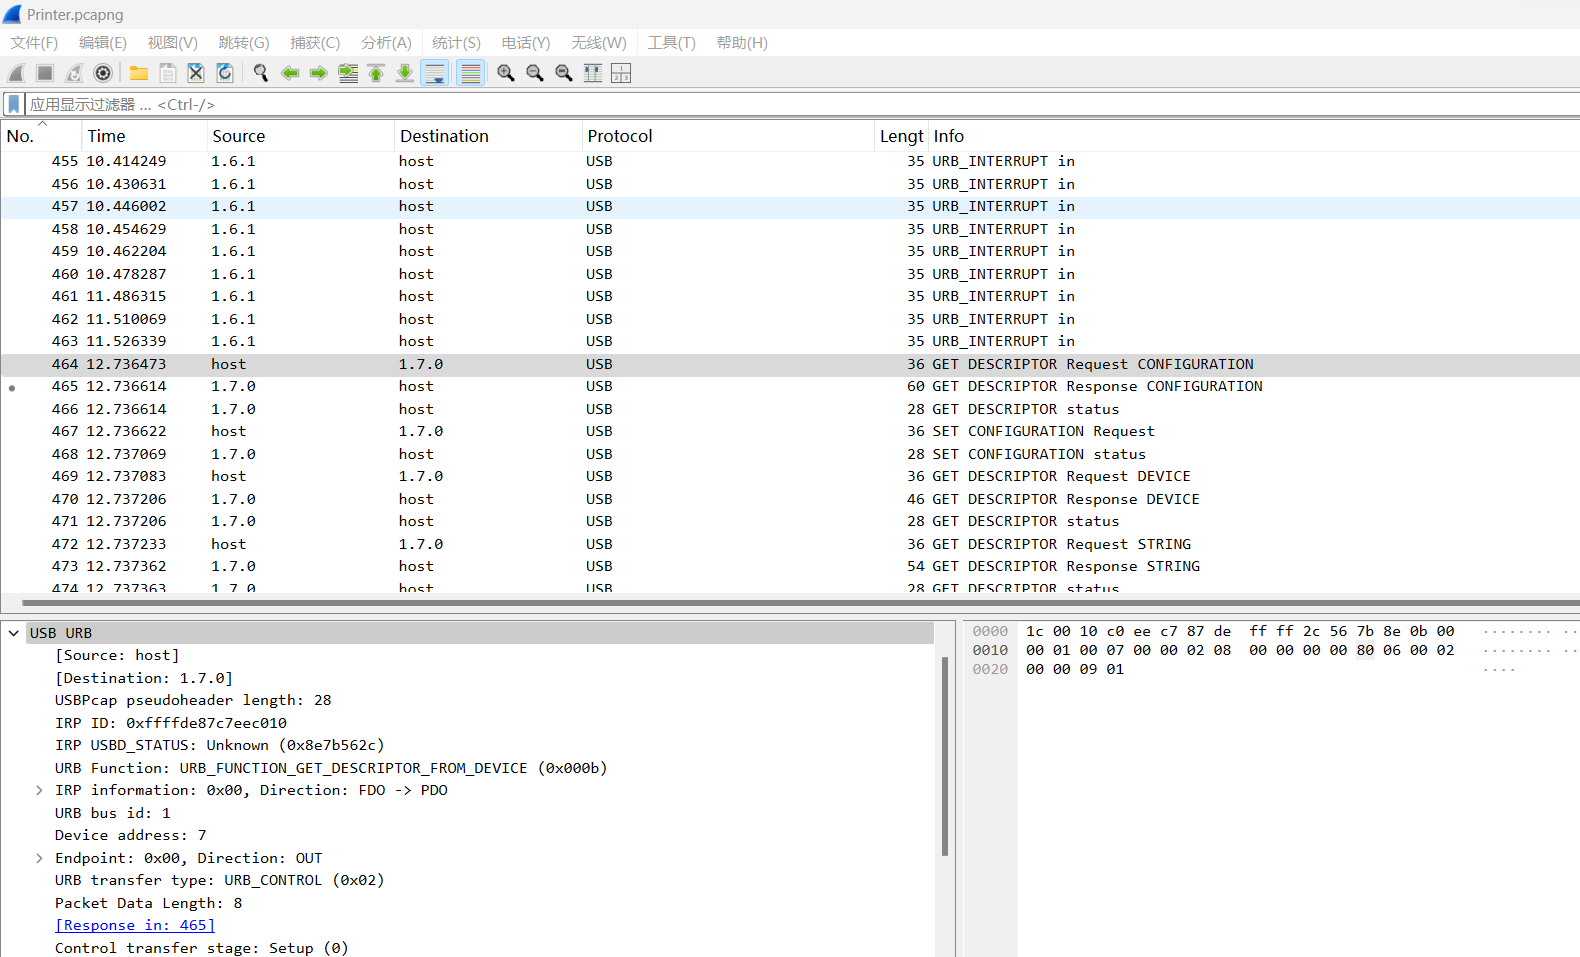The height and width of the screenshot is (957, 1580).
Task: Go to a specific packet
Action: tap(348, 73)
